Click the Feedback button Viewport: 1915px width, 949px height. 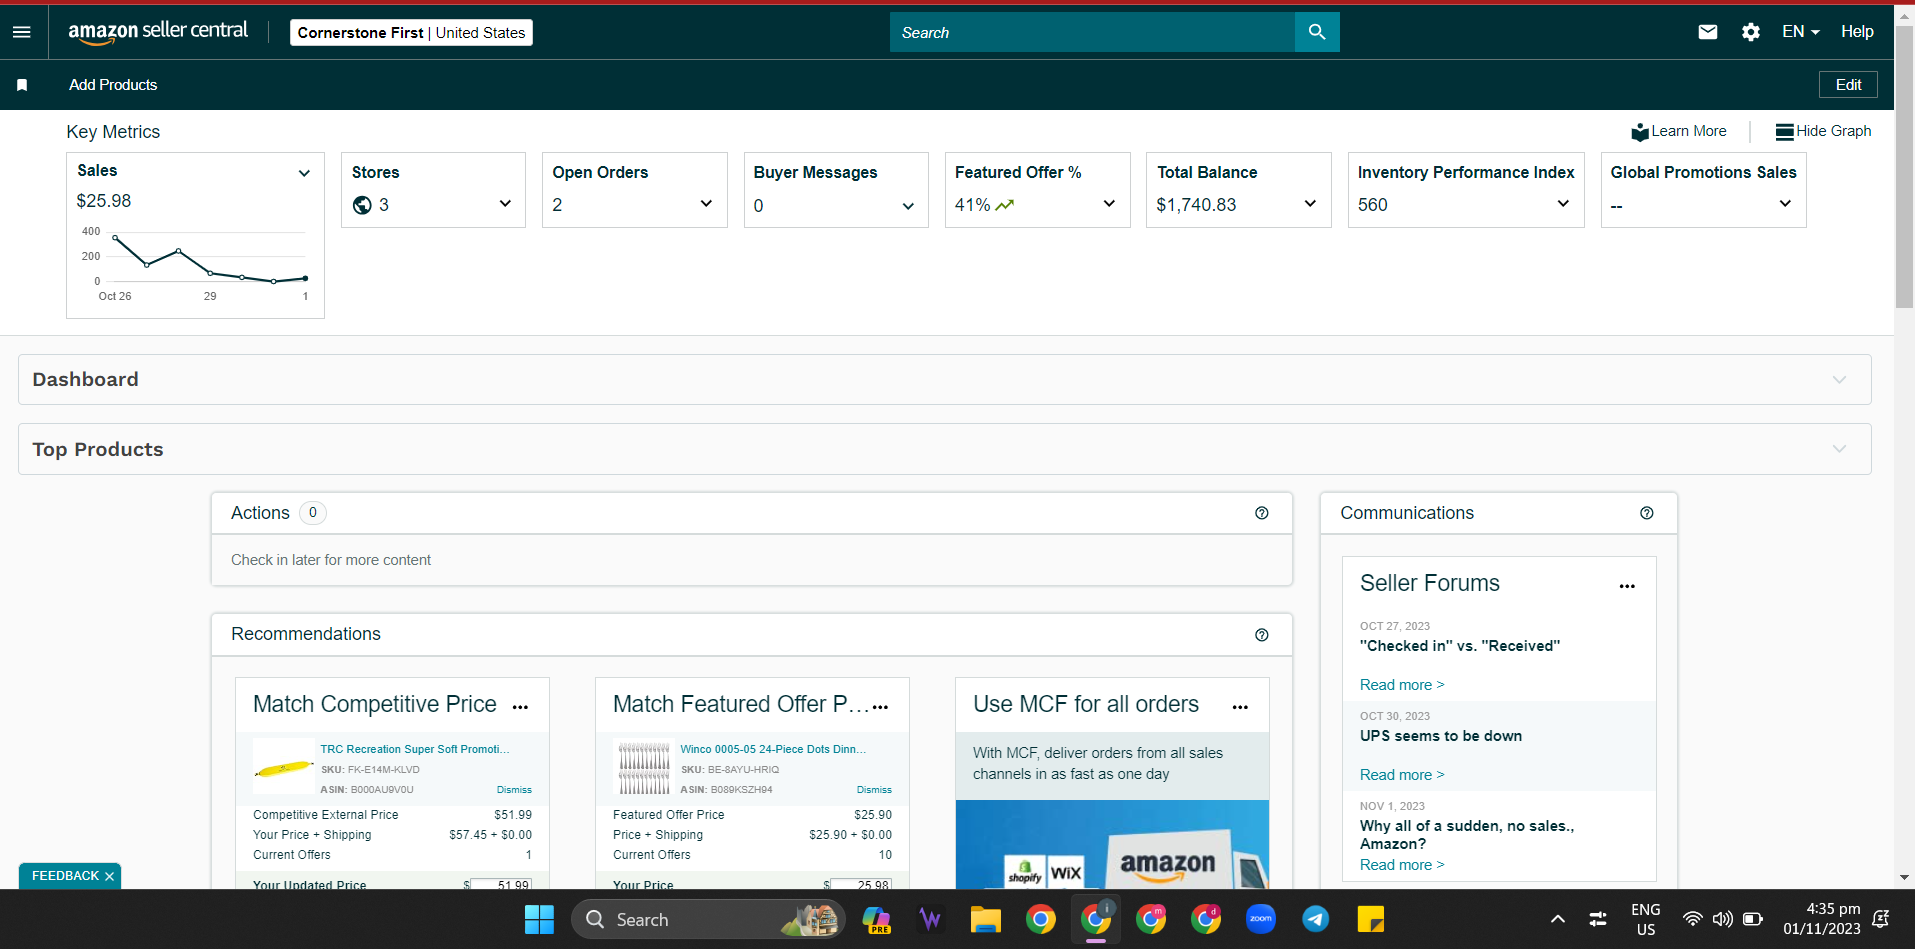click(x=65, y=876)
